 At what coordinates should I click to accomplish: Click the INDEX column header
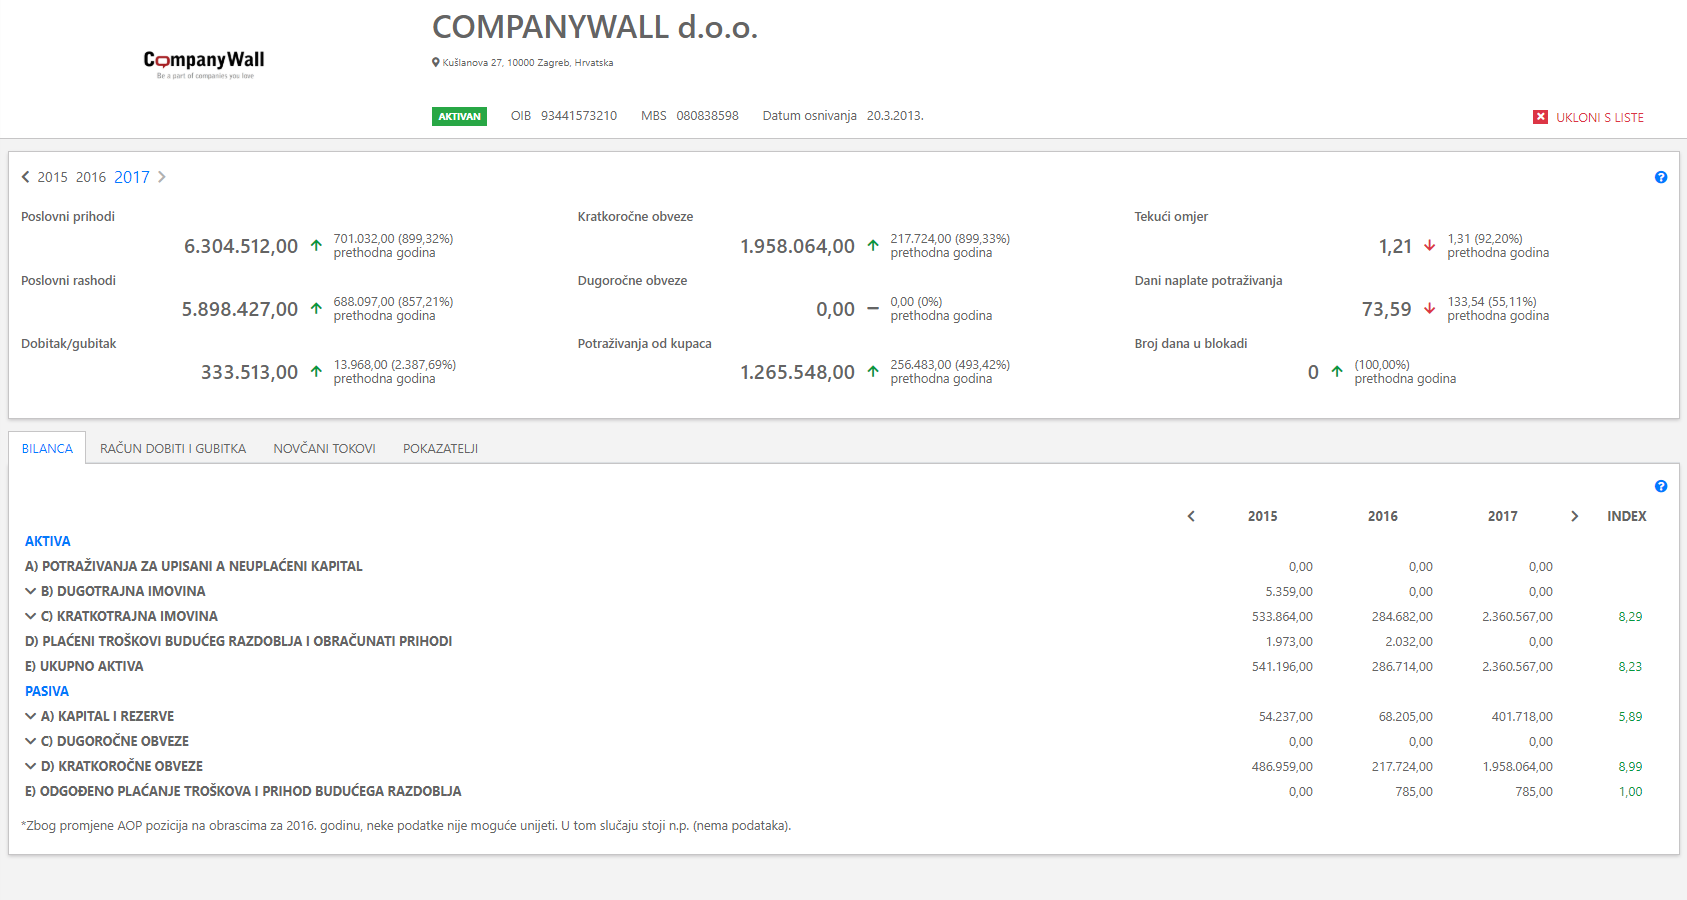click(x=1627, y=516)
